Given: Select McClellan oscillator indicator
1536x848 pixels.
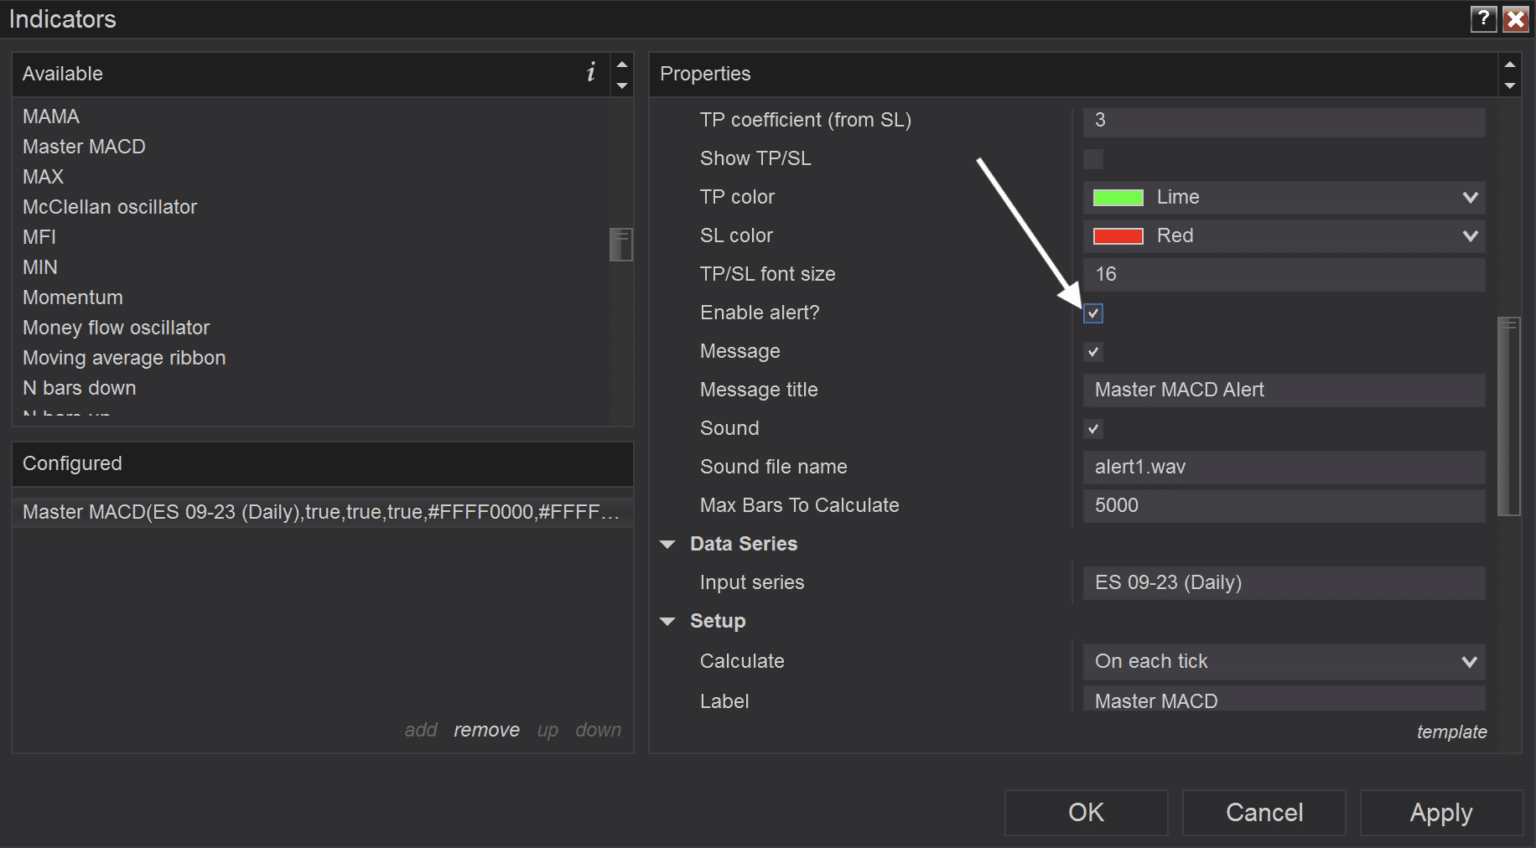Looking at the screenshot, I should pos(110,207).
